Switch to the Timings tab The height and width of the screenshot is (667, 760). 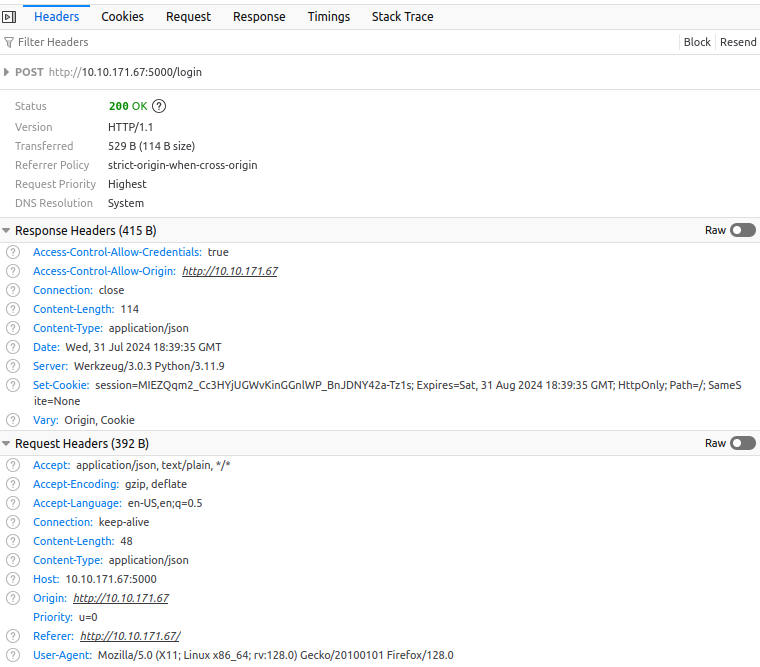pos(328,17)
